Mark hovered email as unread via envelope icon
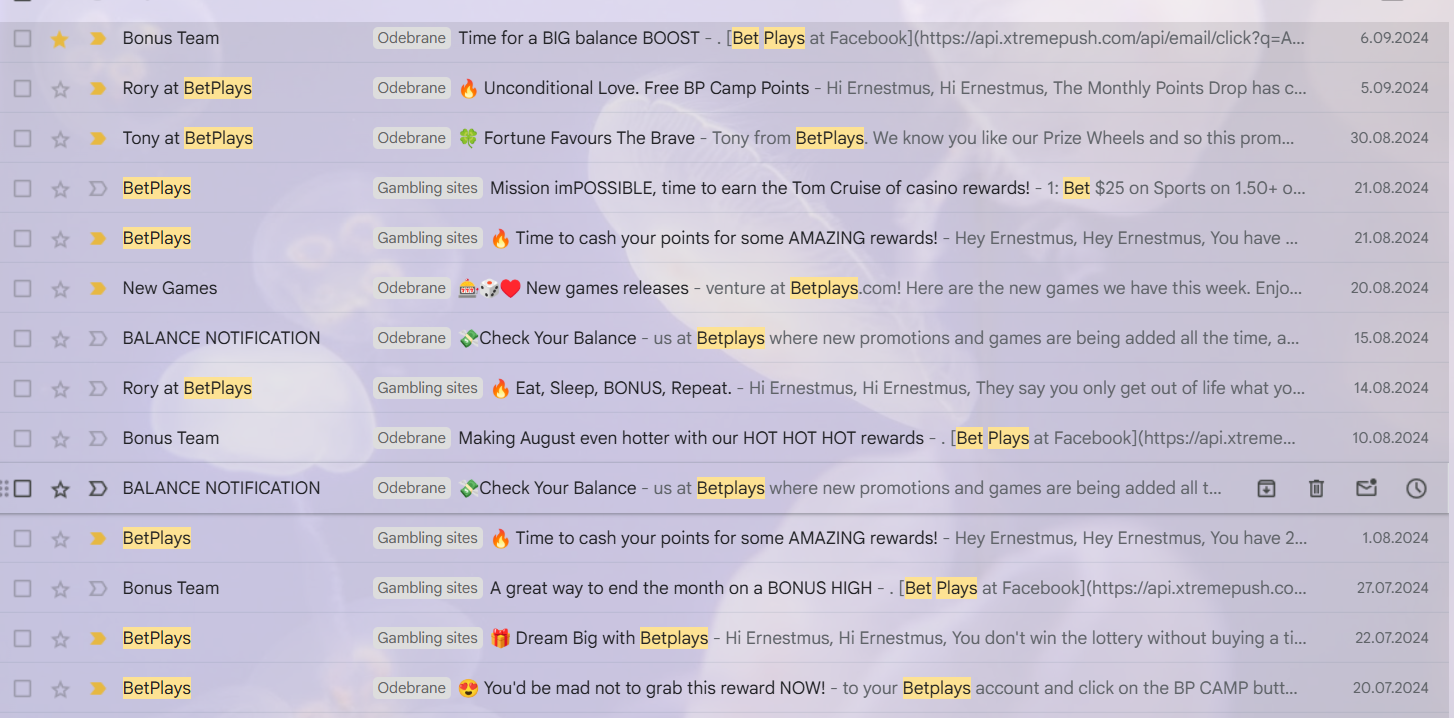 1366,488
